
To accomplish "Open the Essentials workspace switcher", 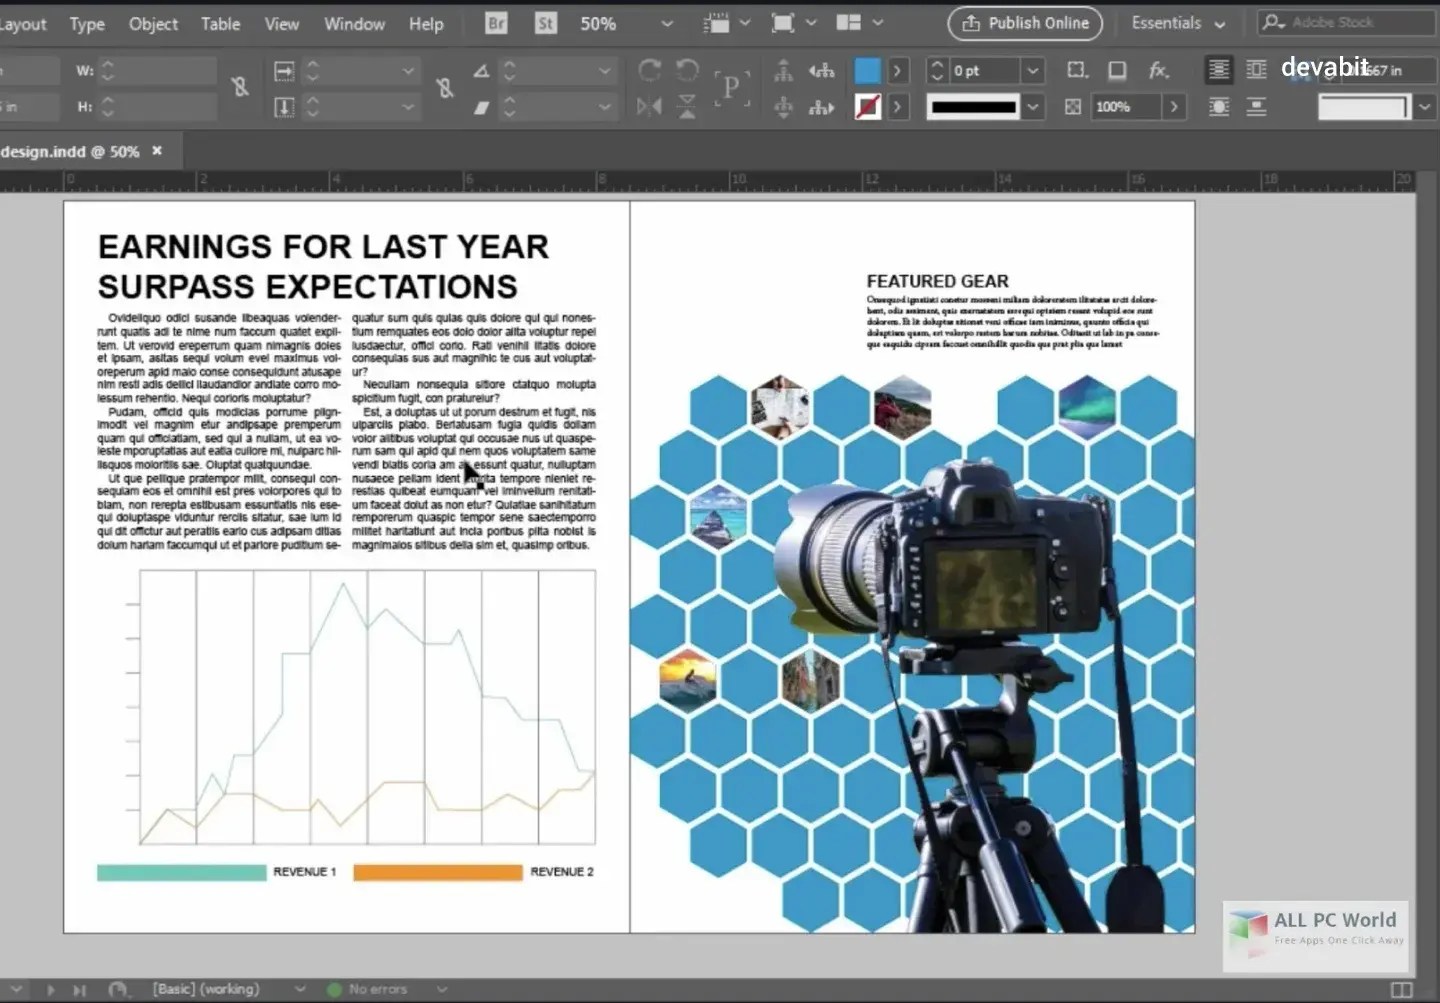I will pos(1177,23).
